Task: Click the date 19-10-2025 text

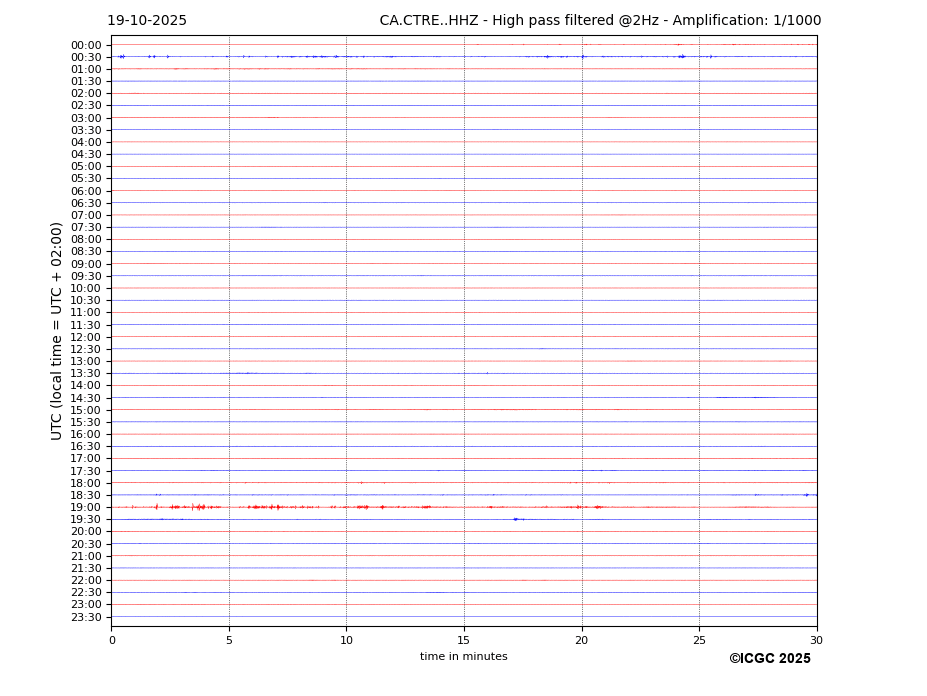Action: click(x=147, y=21)
